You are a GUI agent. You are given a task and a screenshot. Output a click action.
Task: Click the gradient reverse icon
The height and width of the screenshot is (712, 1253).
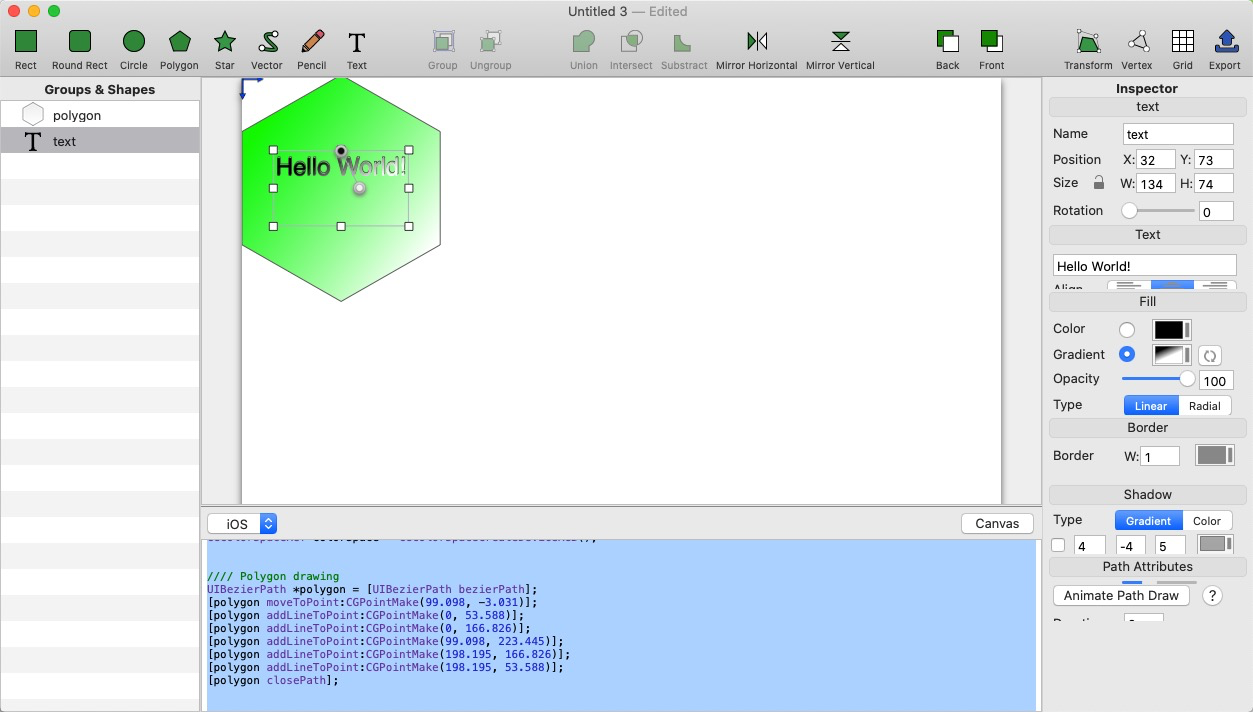pos(1209,355)
